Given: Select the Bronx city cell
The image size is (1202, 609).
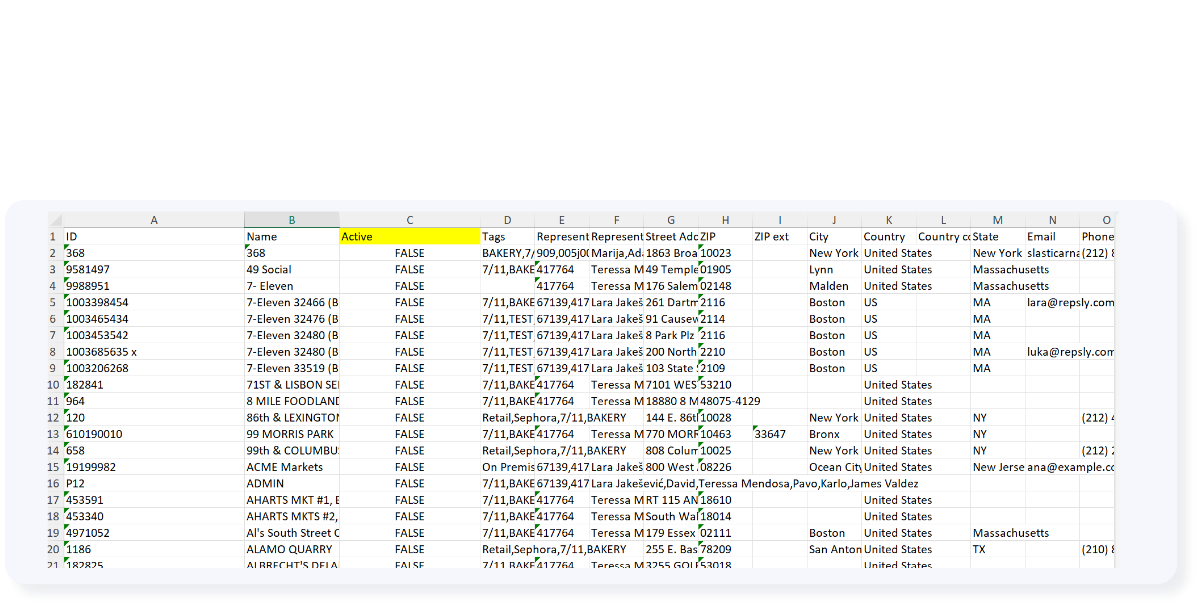Looking at the screenshot, I should (x=834, y=434).
